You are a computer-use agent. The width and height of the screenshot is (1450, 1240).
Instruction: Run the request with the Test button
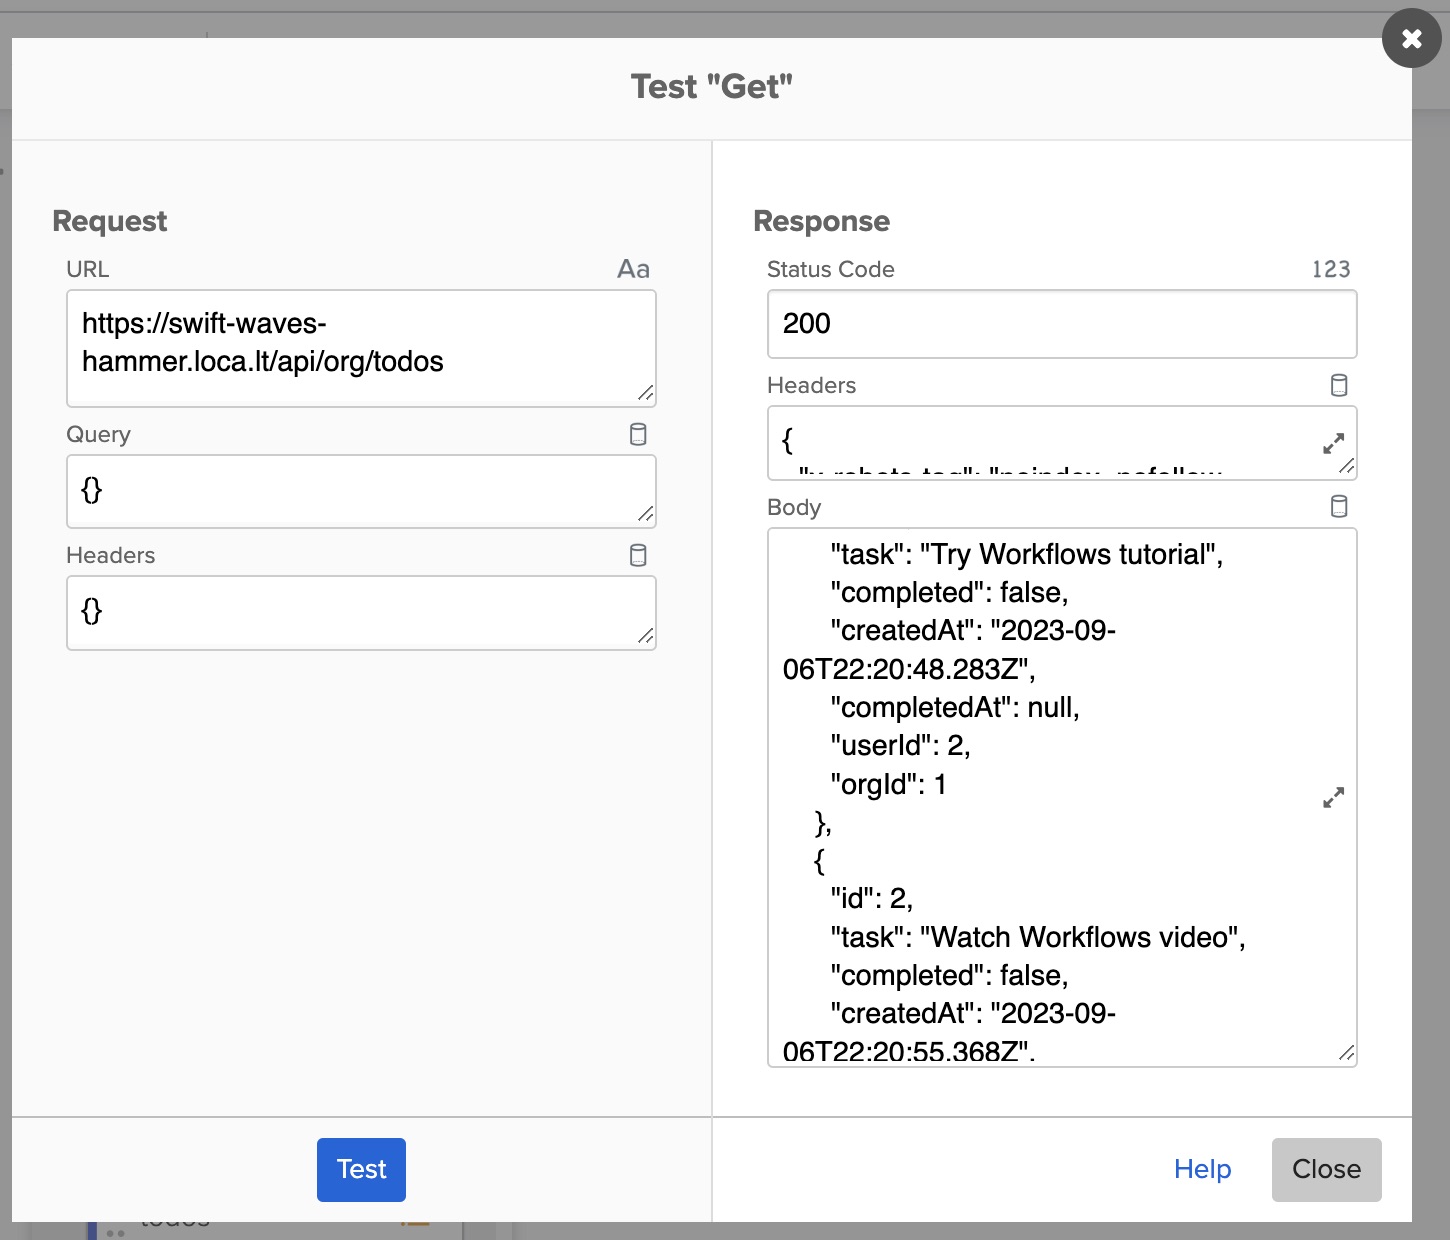pos(361,1169)
